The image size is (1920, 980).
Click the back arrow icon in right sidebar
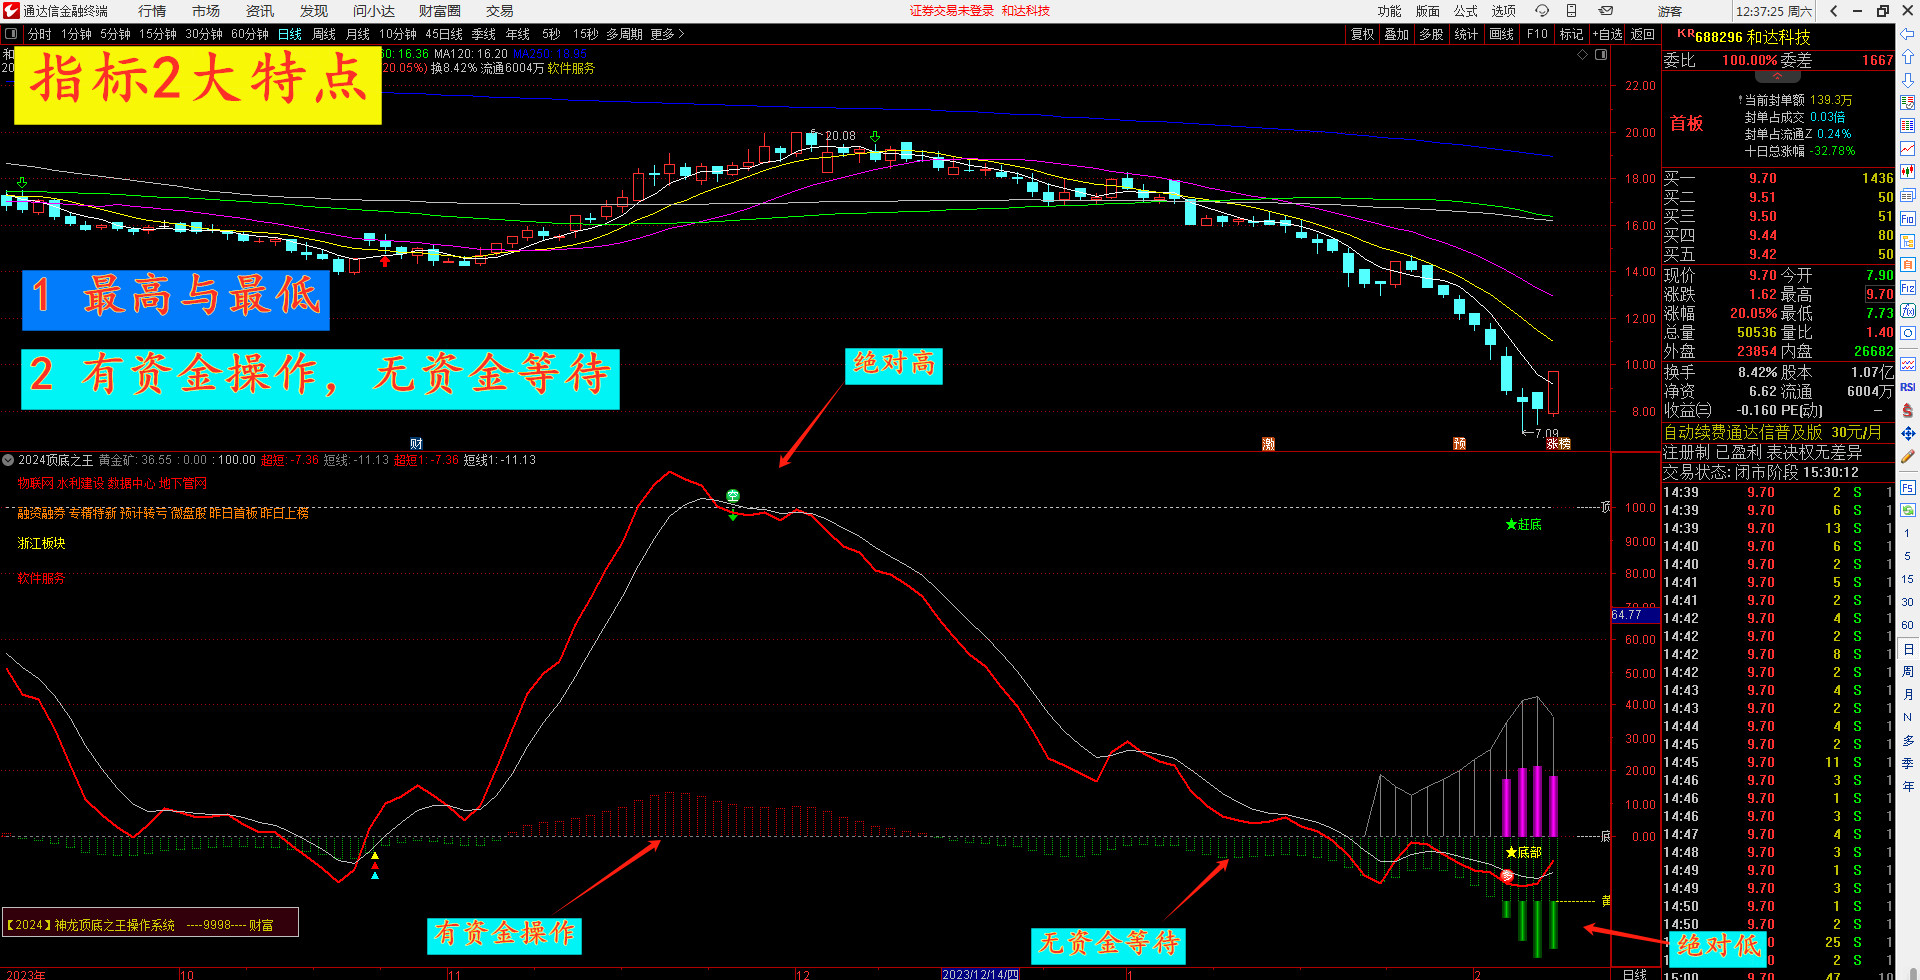pyautogui.click(x=1907, y=34)
